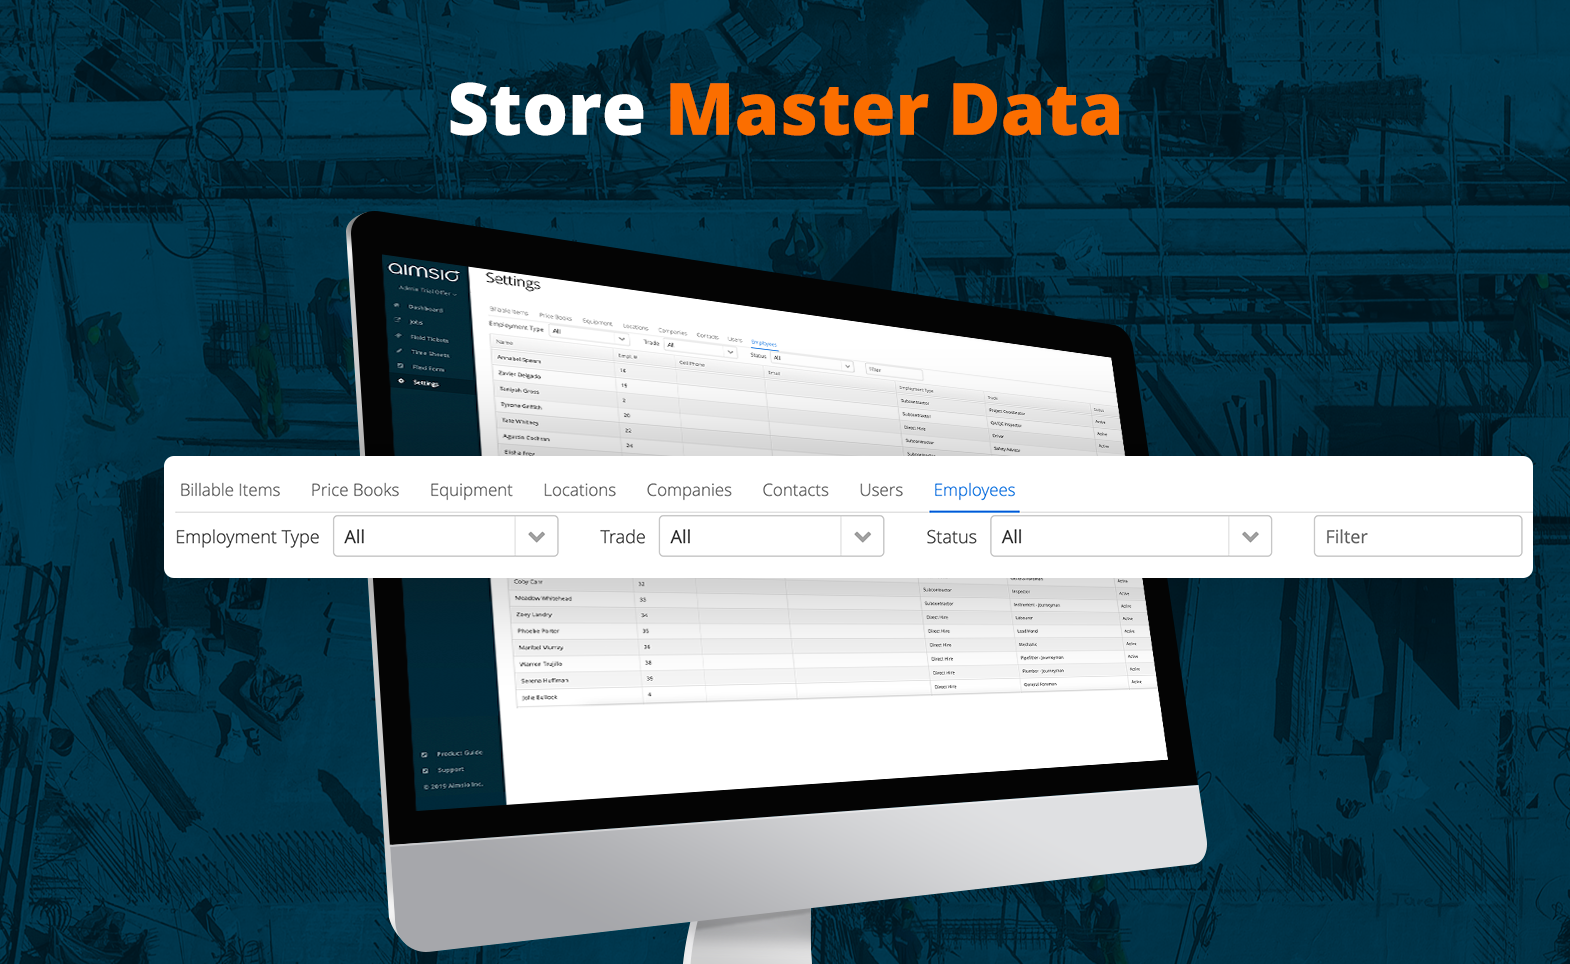Click the Aimsio logo on the monitor
This screenshot has height=964, width=1570.
point(423,271)
